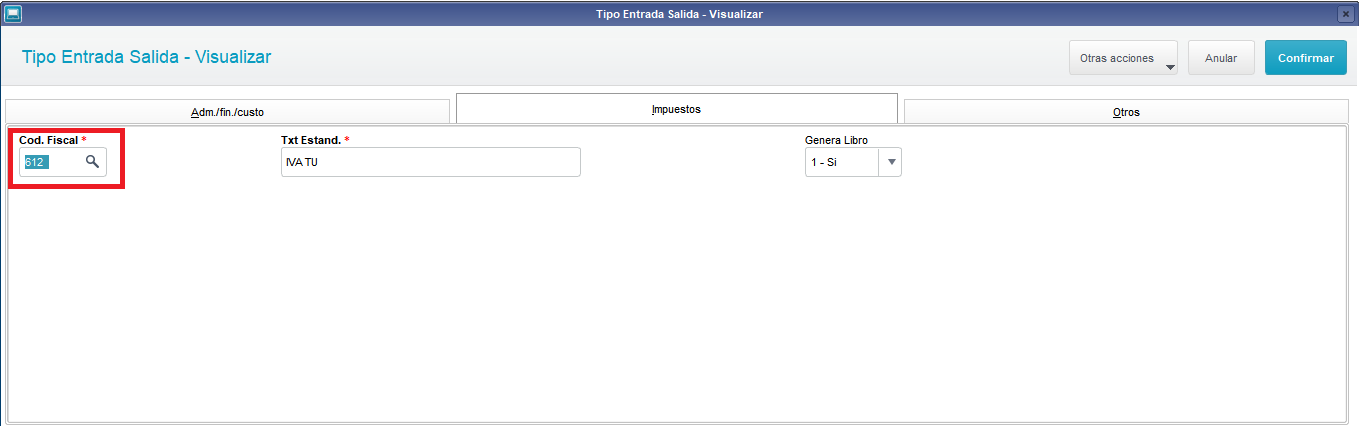Image resolution: width=1359 pixels, height=426 pixels.
Task: Click the 'Tipo Entrada Salida - Visualizar' page heading
Action: [146, 57]
